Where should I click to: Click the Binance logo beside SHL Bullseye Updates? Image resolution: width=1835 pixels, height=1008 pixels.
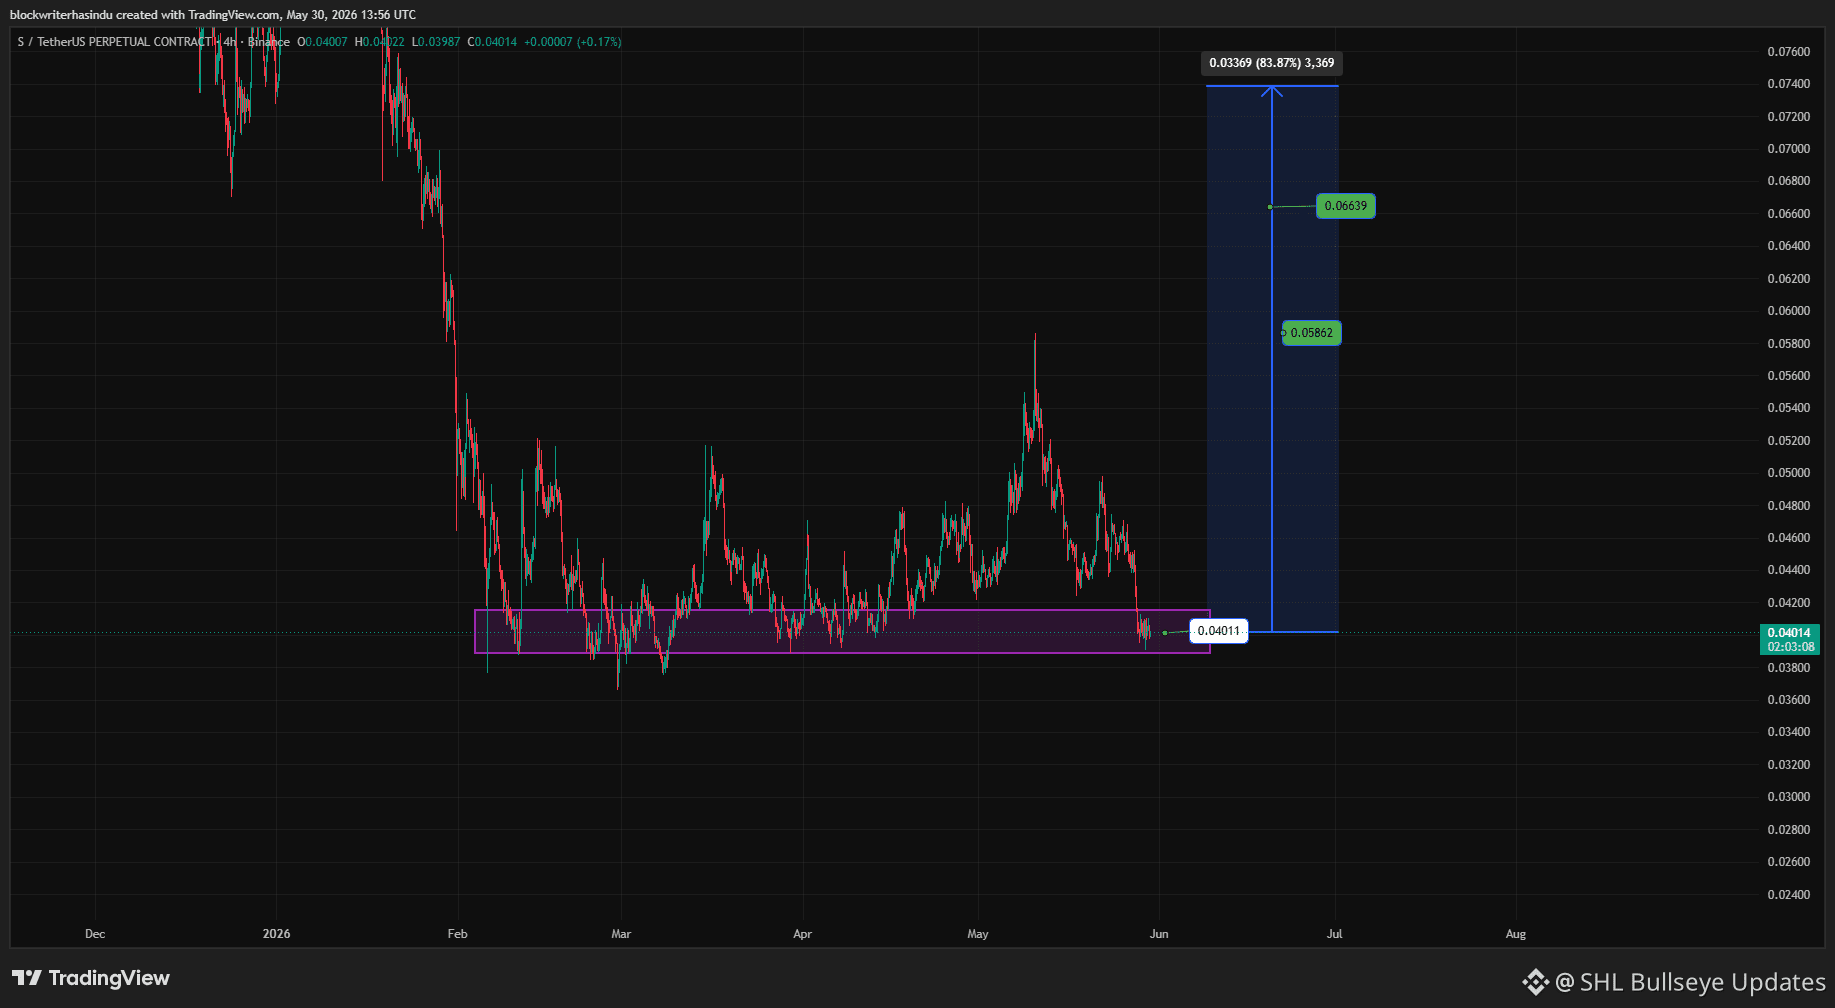1535,982
